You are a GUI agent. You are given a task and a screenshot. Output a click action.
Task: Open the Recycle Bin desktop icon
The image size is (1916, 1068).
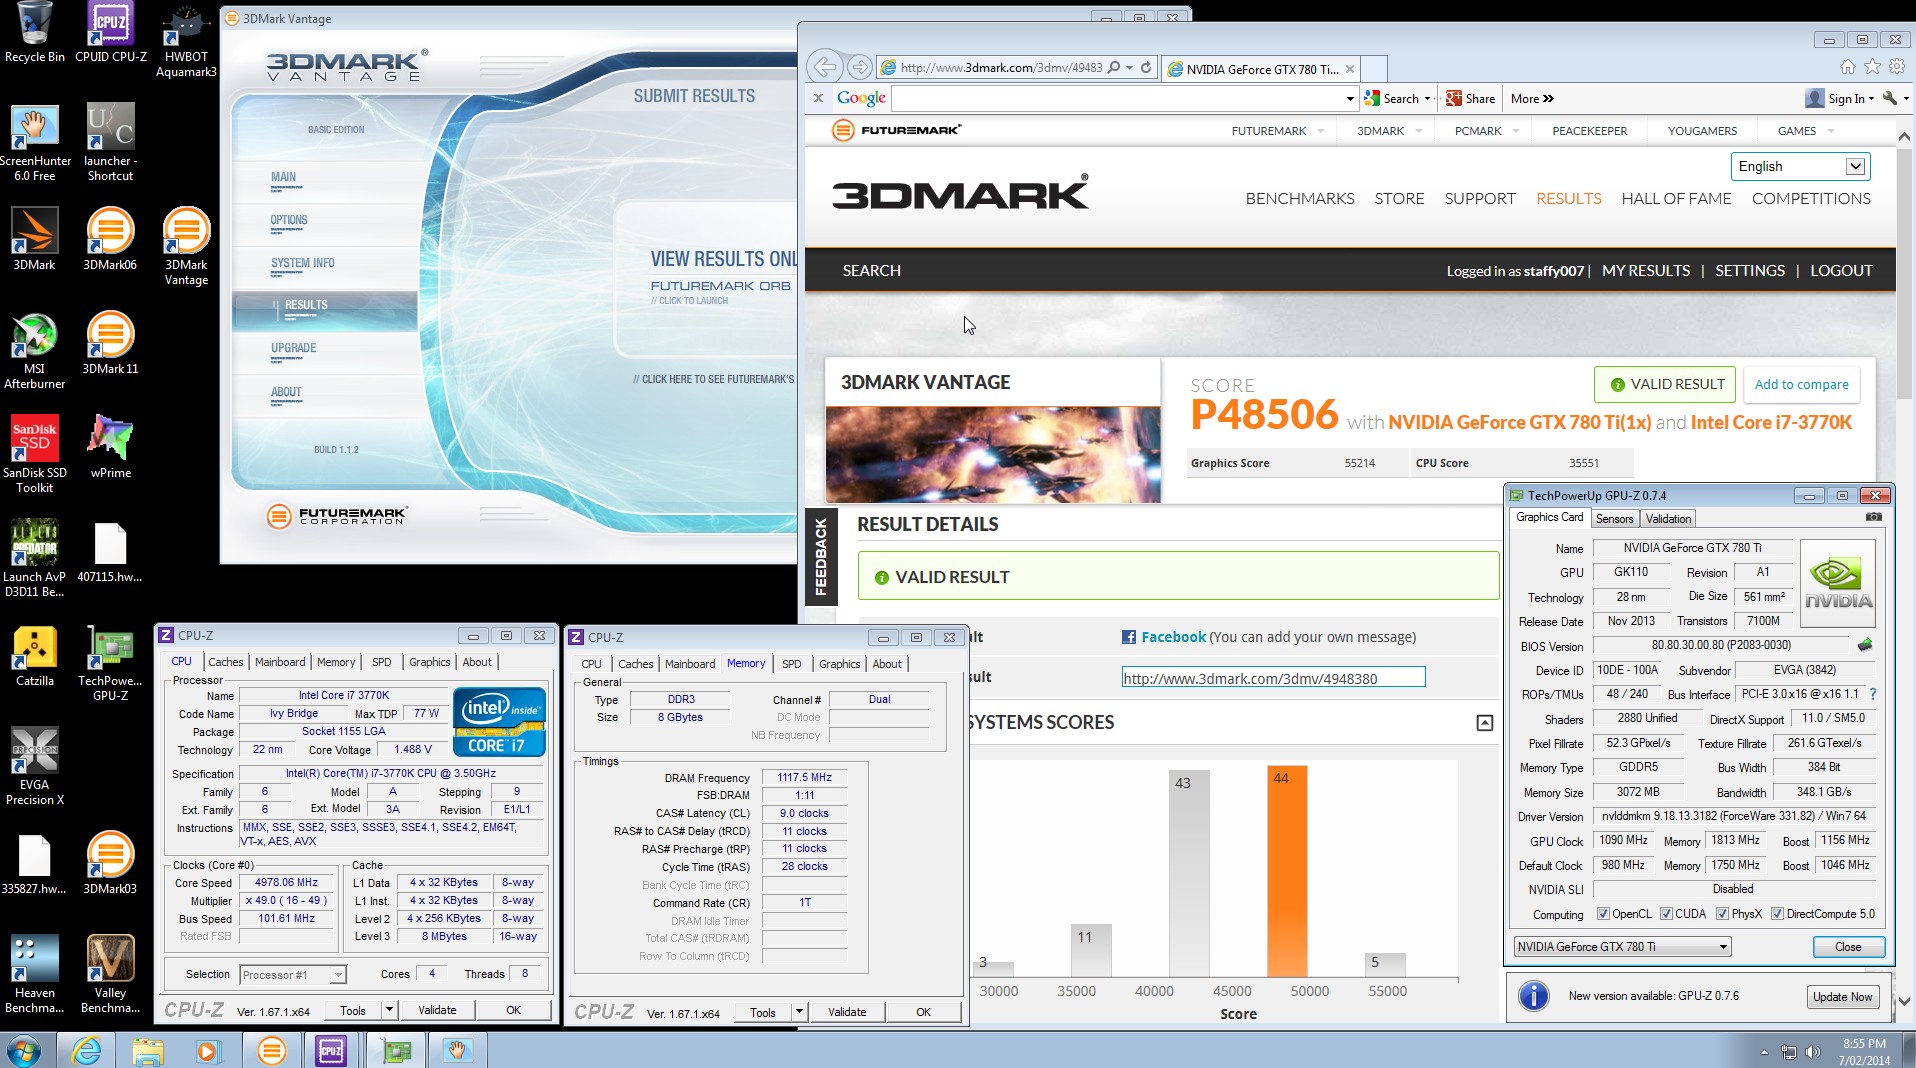(x=34, y=33)
